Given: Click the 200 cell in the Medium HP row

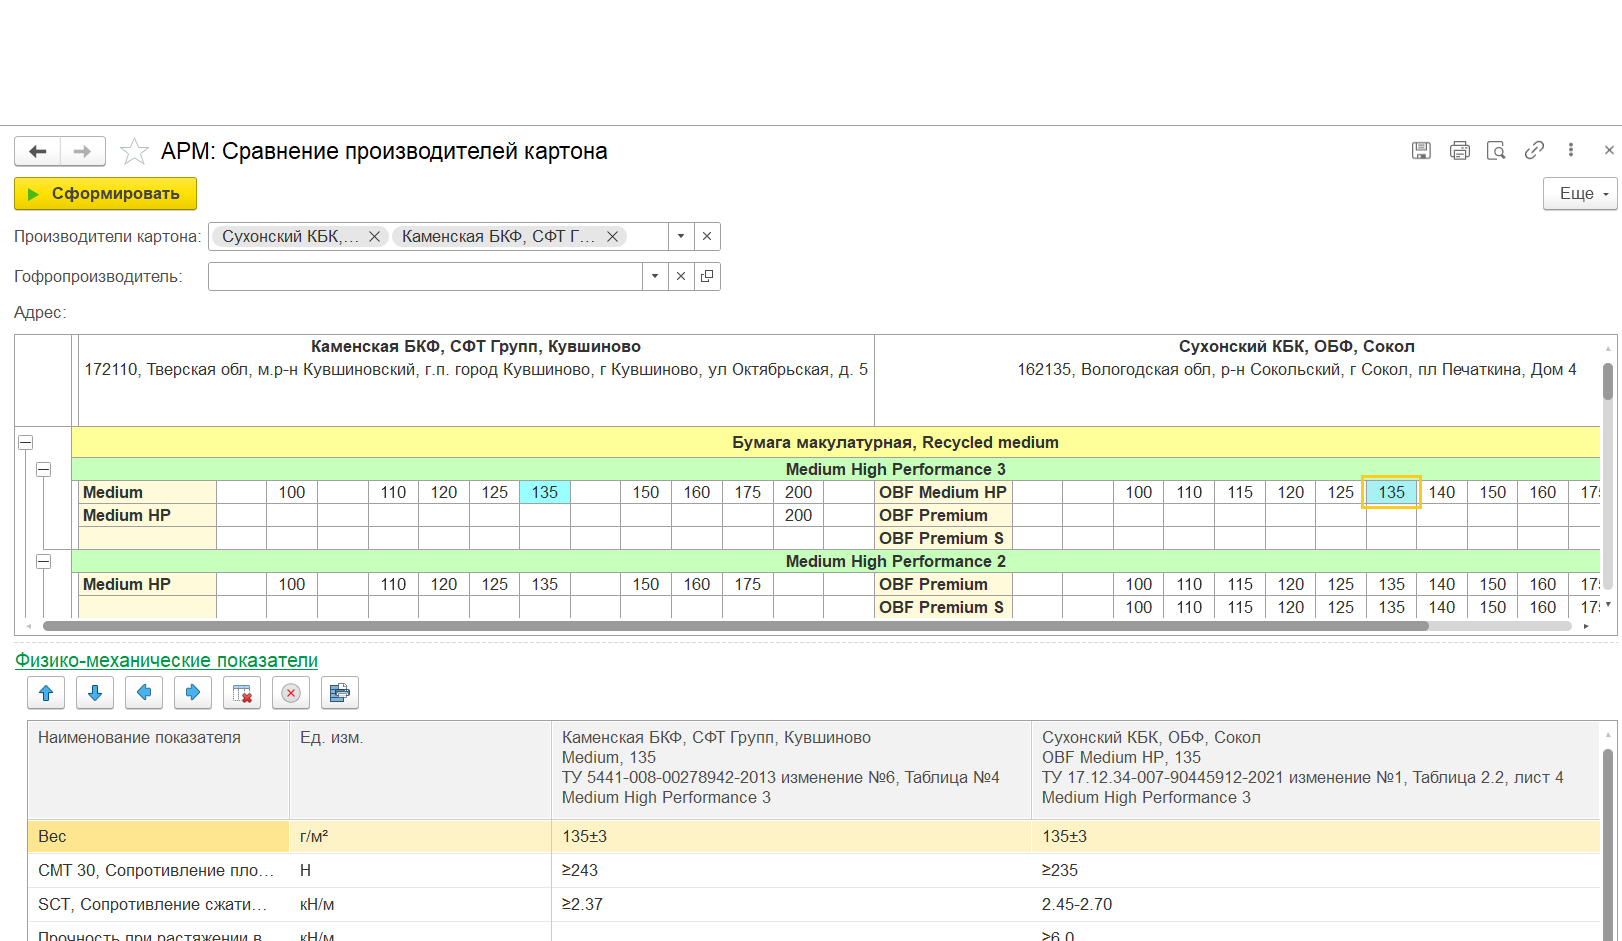Looking at the screenshot, I should 798,515.
